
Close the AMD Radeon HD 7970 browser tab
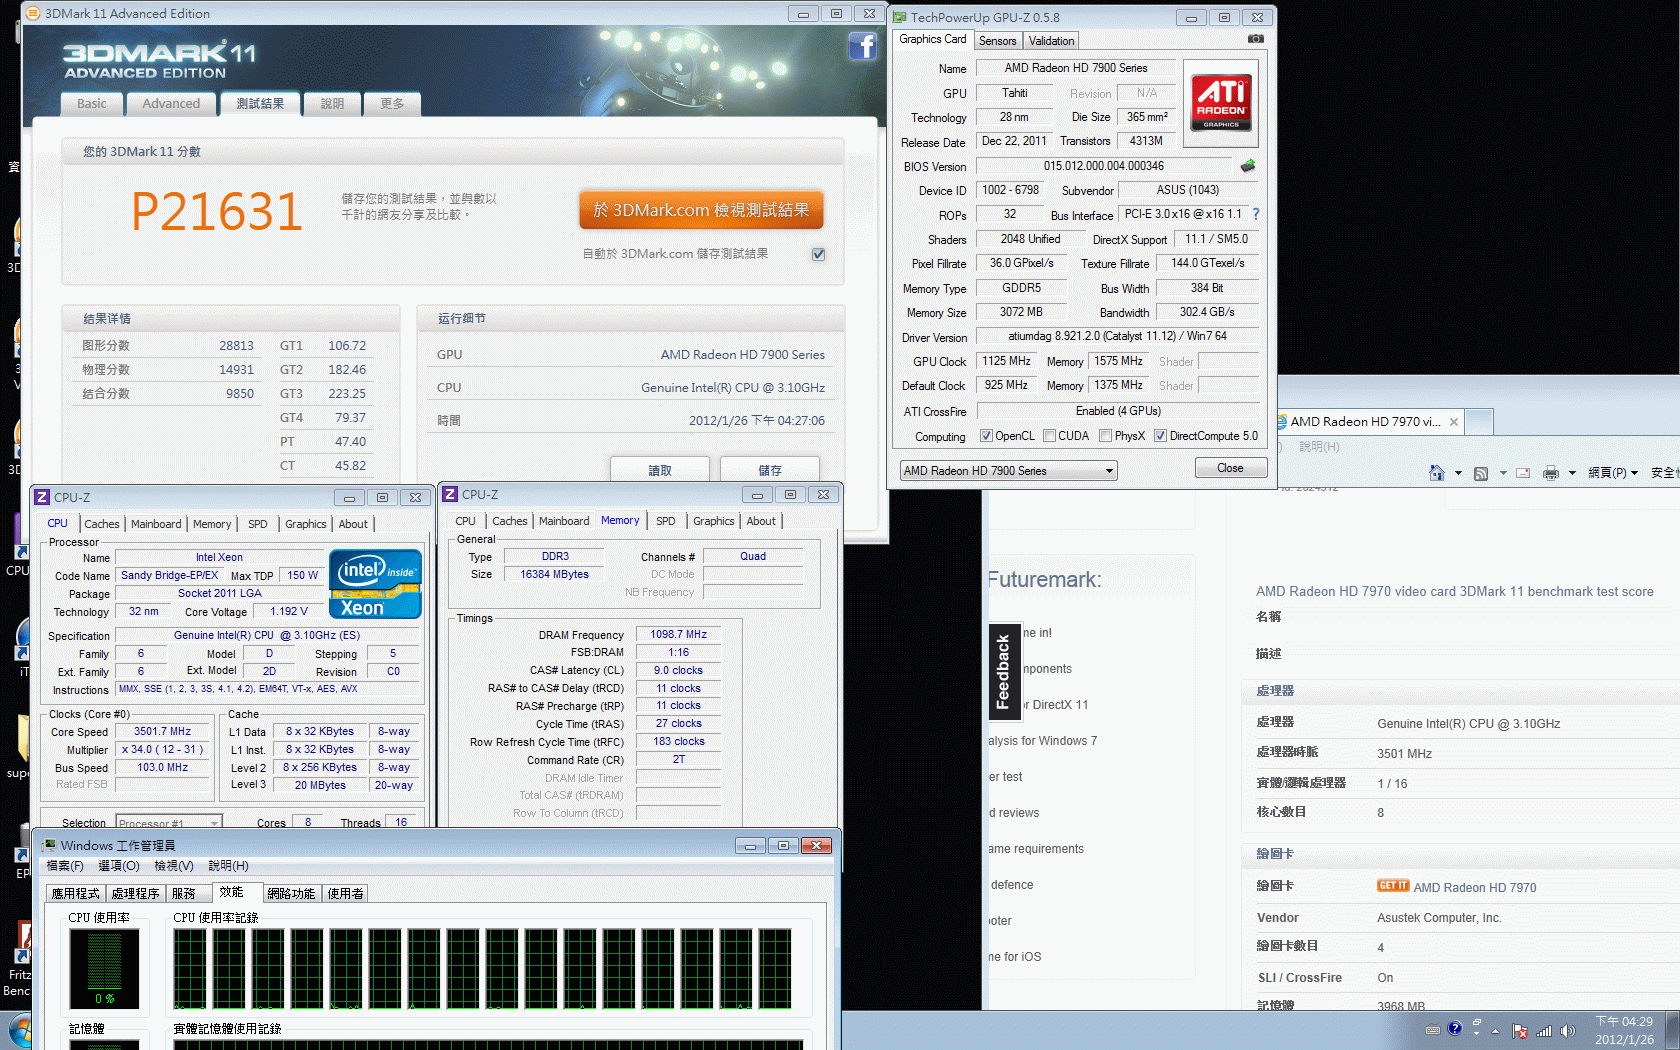coord(1454,422)
